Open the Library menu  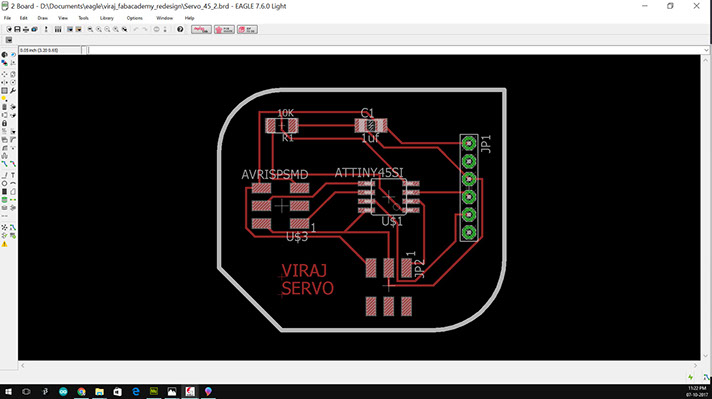click(x=107, y=18)
